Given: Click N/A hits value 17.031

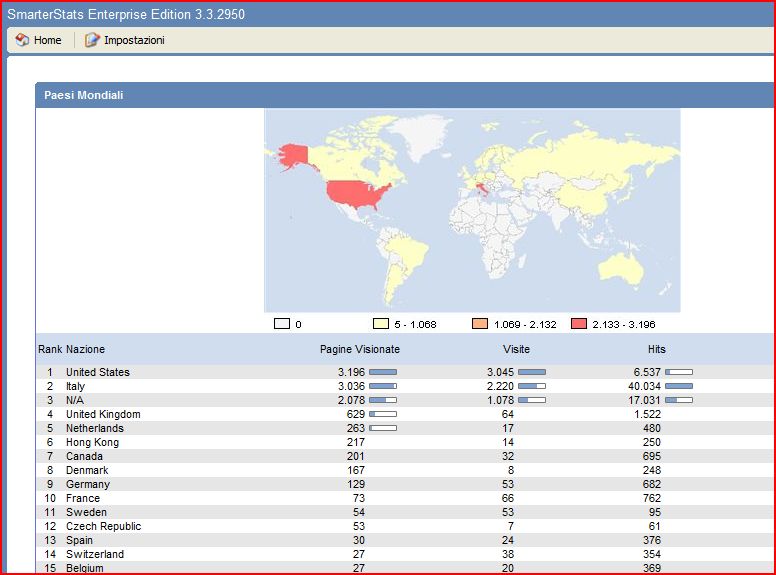Looking at the screenshot, I should pyautogui.click(x=644, y=400).
